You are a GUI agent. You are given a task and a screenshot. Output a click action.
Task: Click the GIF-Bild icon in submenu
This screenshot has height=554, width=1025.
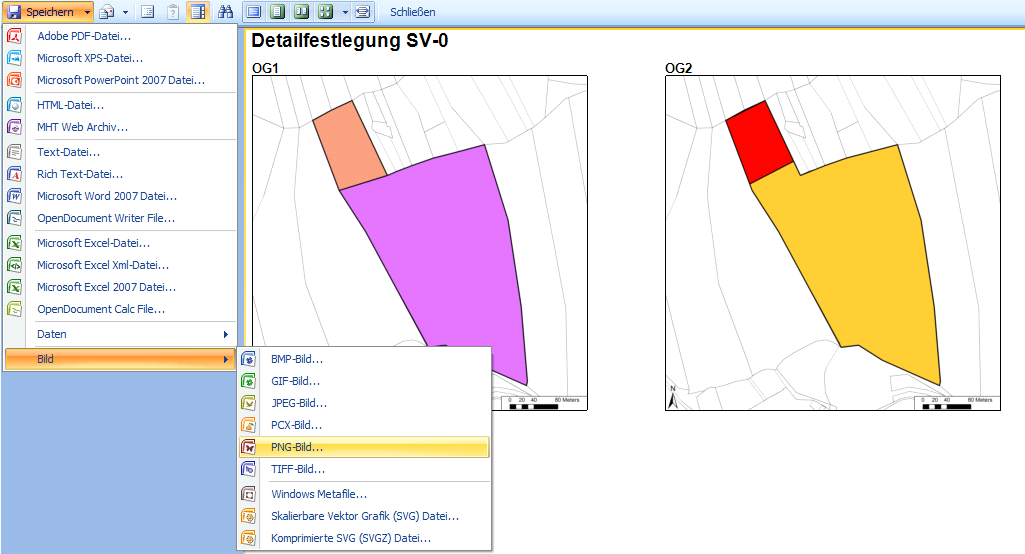249,382
